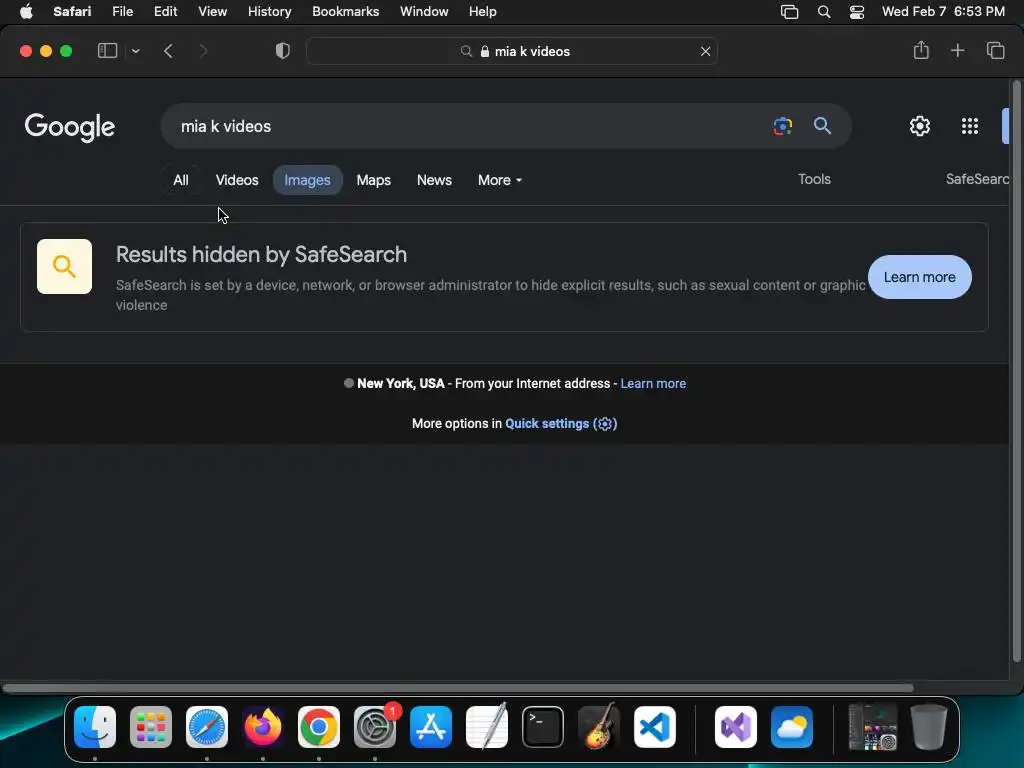This screenshot has height=768, width=1024.
Task: Select the Images tab
Action: (308, 180)
